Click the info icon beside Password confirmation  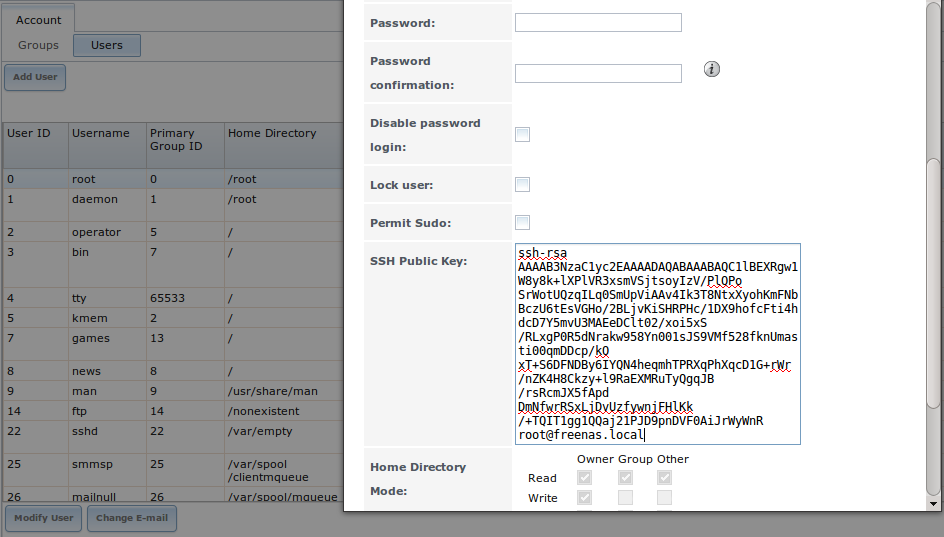(712, 69)
